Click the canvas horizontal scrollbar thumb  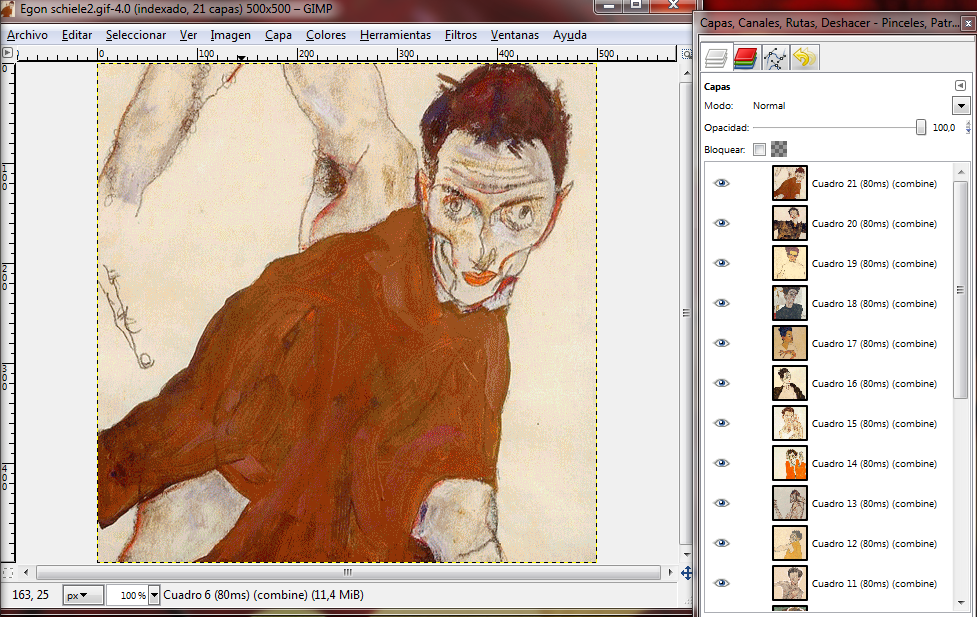[x=348, y=572]
